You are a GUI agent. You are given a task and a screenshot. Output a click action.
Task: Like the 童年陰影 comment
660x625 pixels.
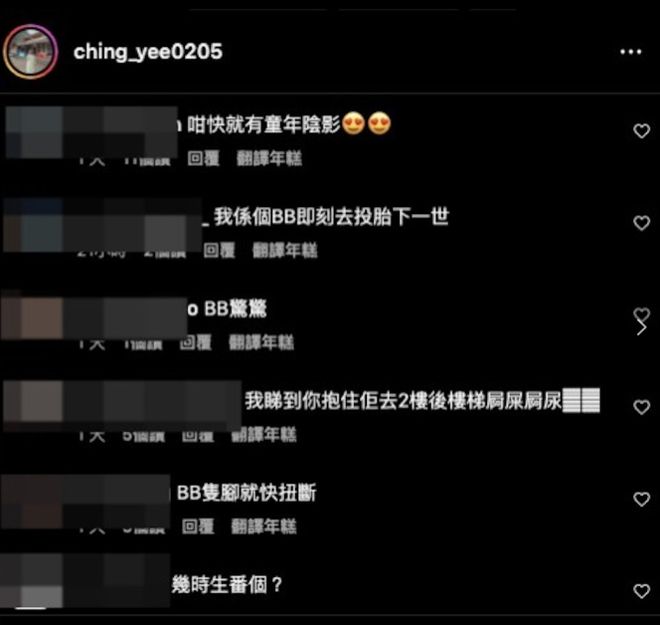(x=641, y=131)
